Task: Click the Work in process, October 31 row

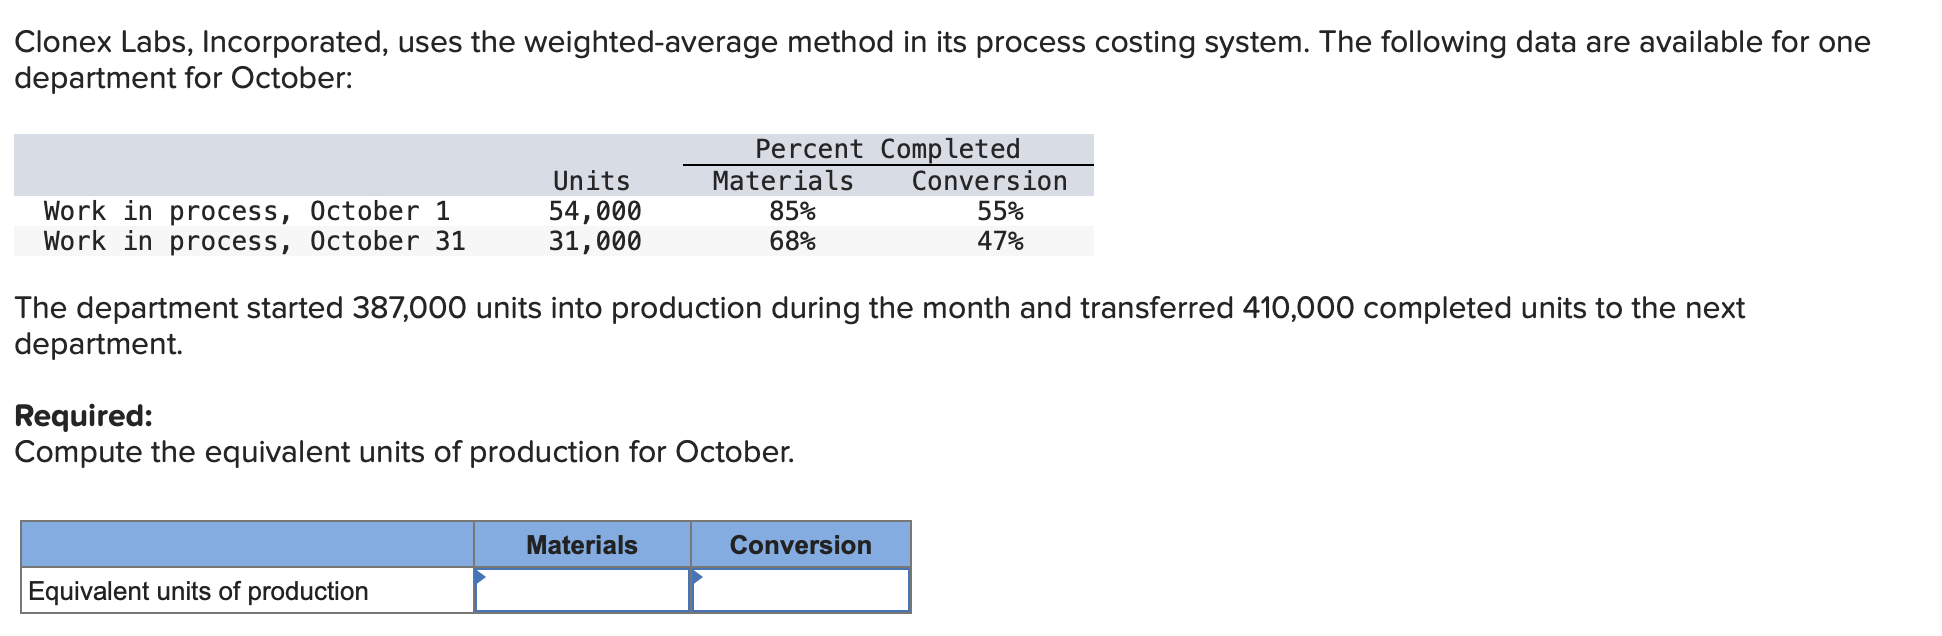Action: tap(254, 241)
